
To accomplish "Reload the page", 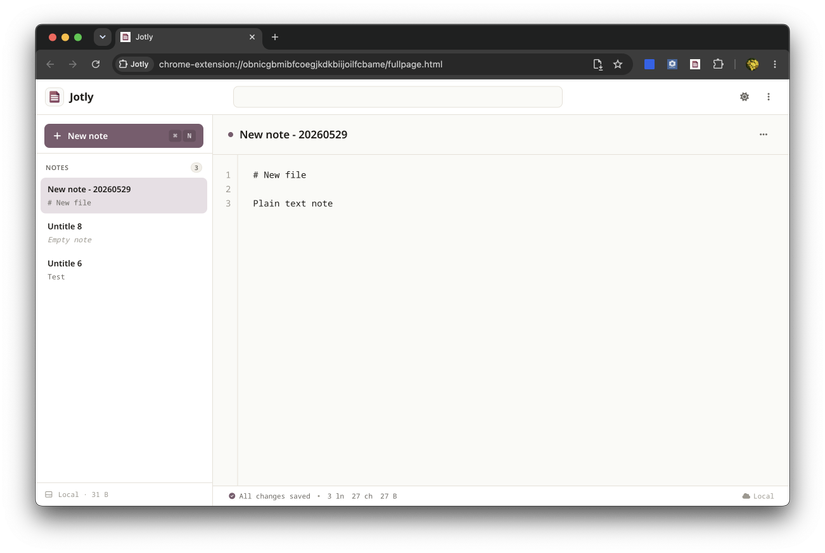I will 96,64.
